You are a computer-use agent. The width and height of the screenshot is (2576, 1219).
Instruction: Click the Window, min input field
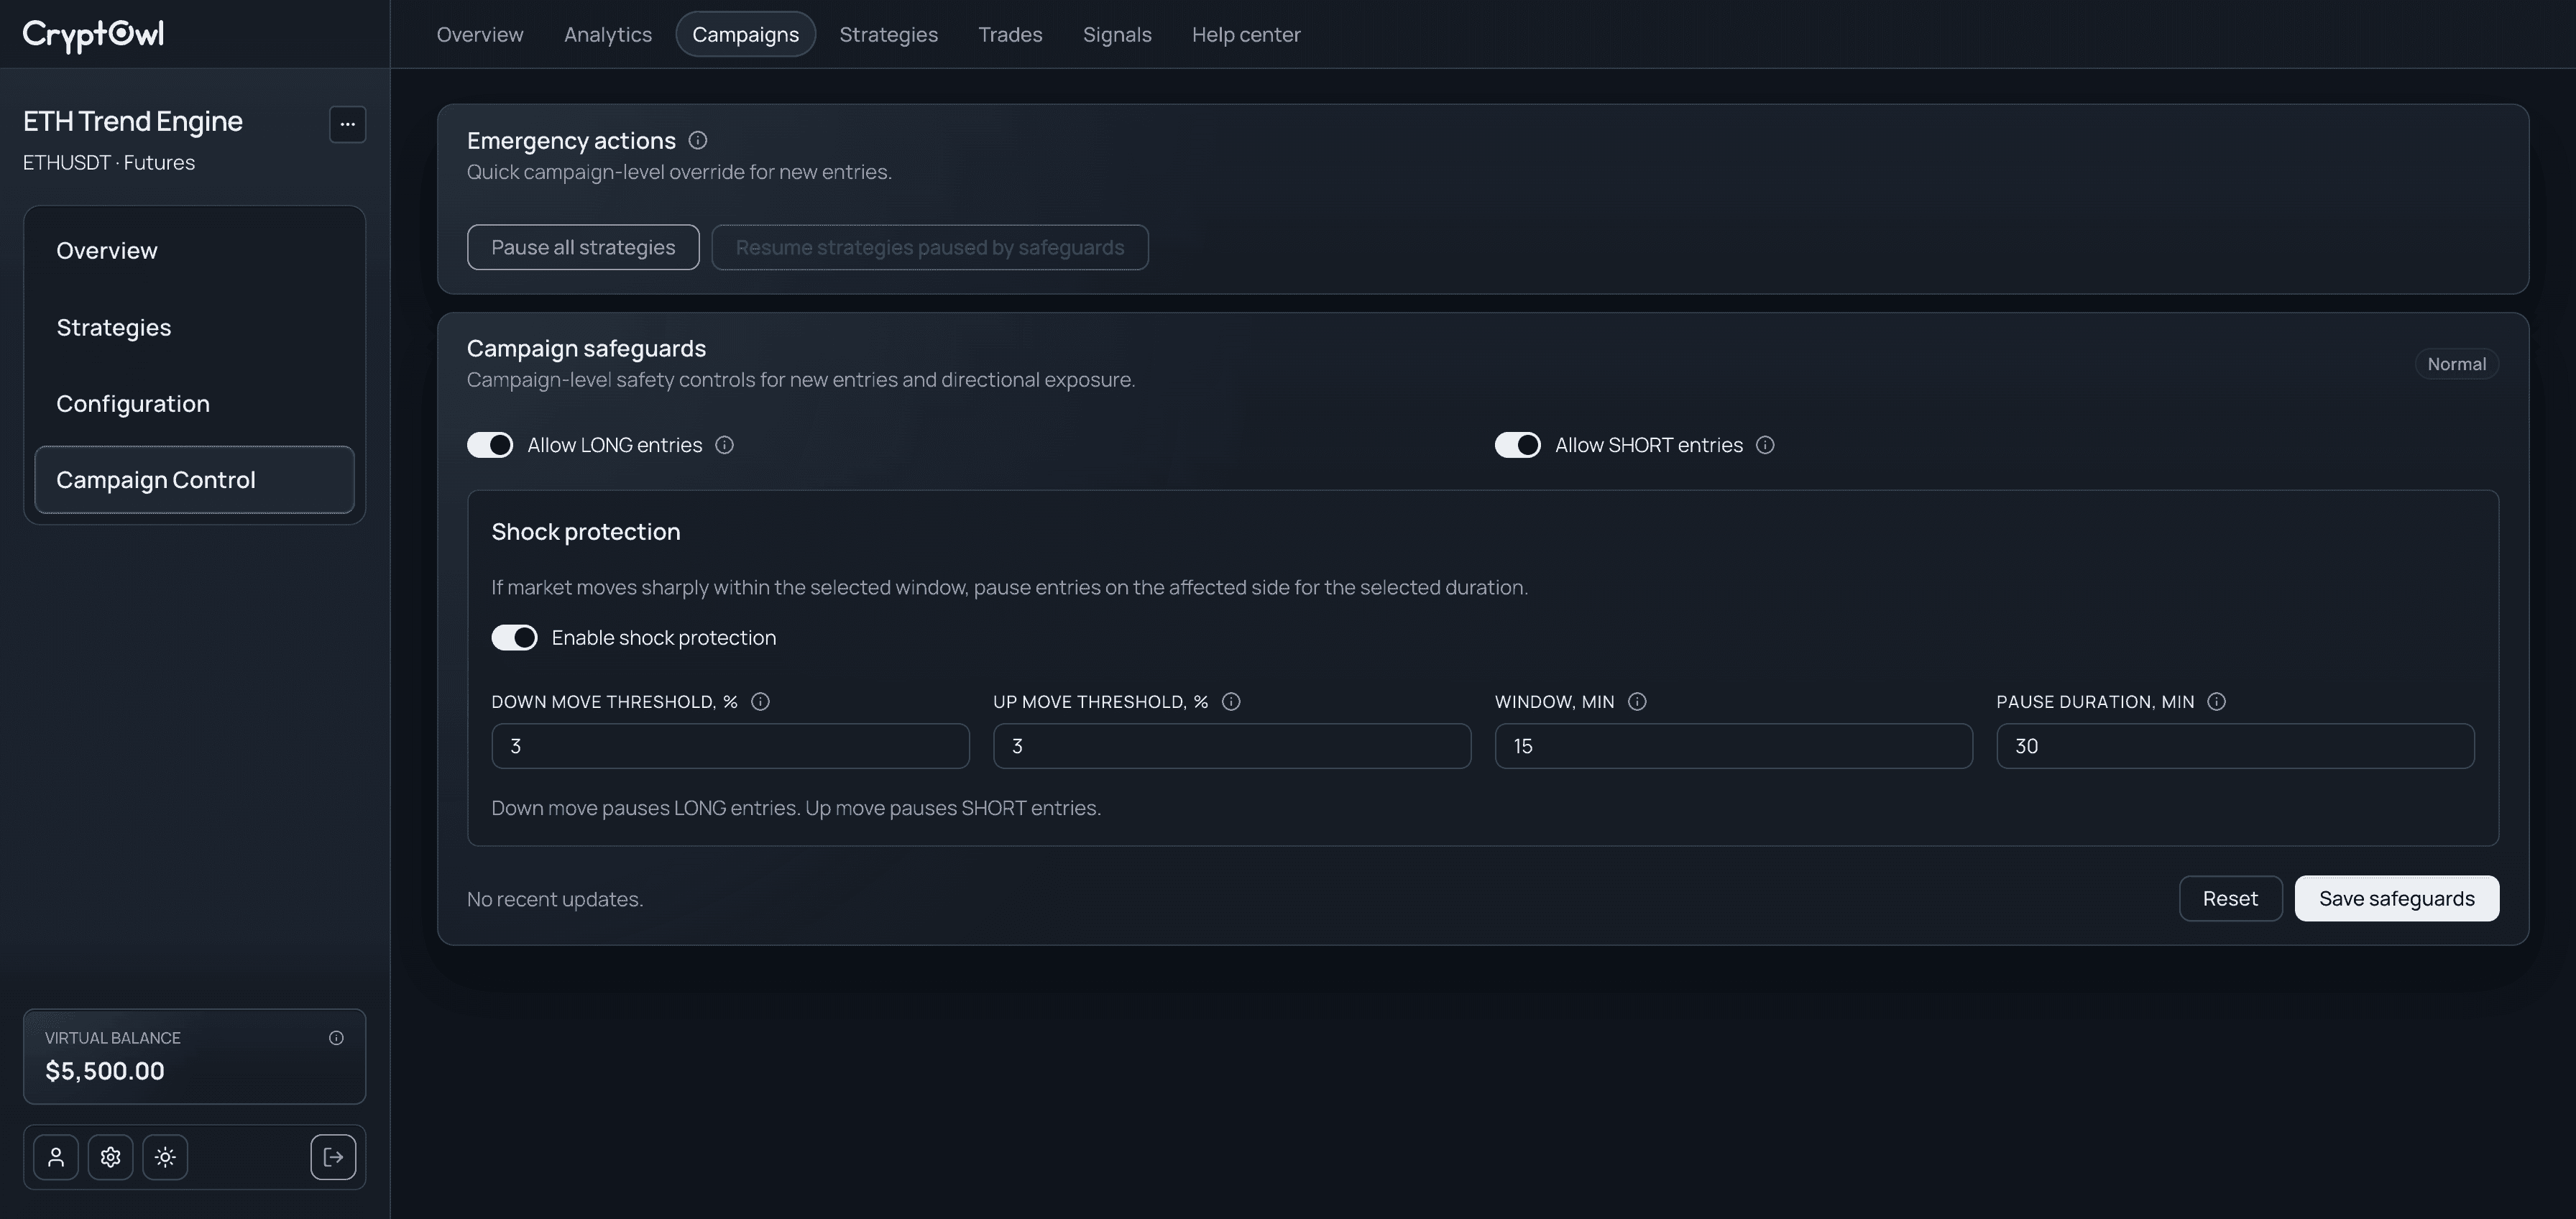pyautogui.click(x=1733, y=746)
